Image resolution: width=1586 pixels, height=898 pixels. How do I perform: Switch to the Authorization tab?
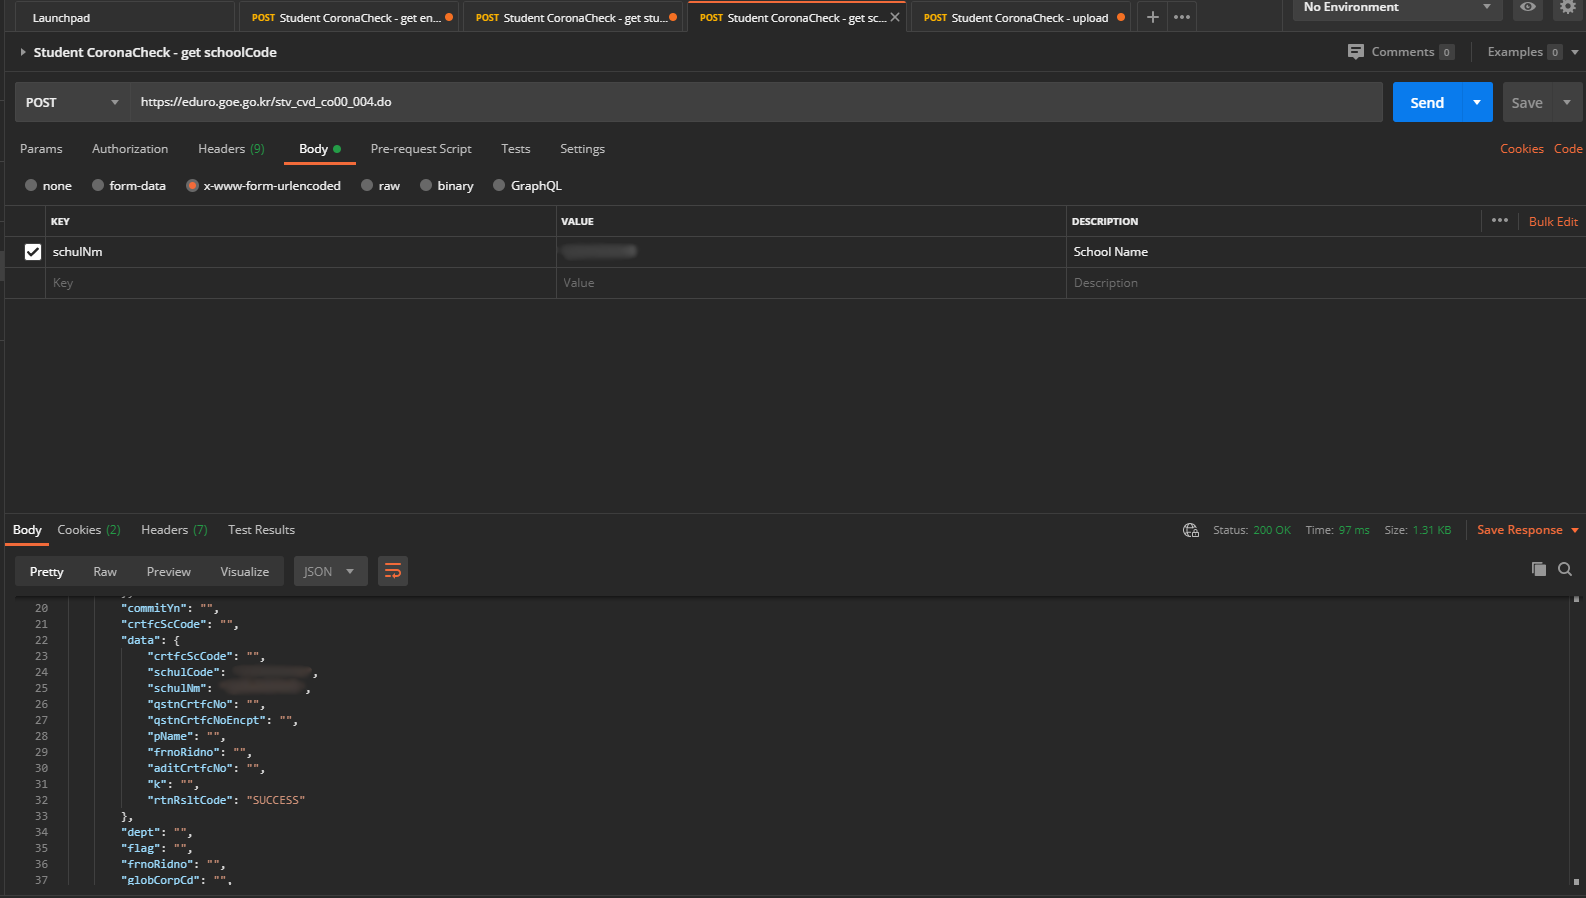tap(130, 149)
